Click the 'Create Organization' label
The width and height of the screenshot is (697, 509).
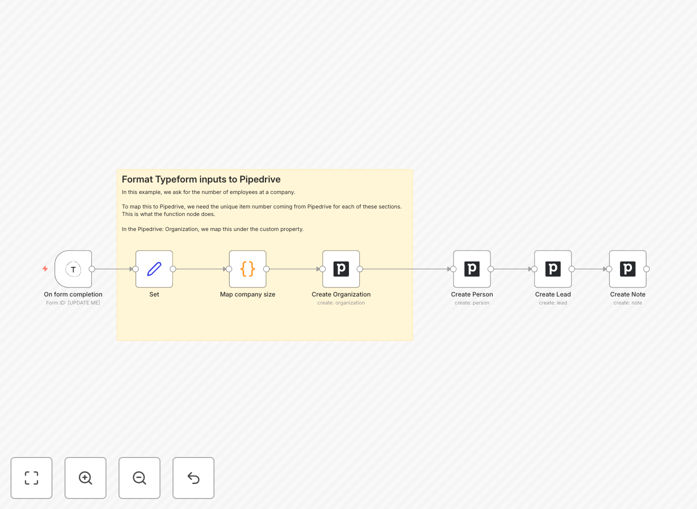click(341, 294)
